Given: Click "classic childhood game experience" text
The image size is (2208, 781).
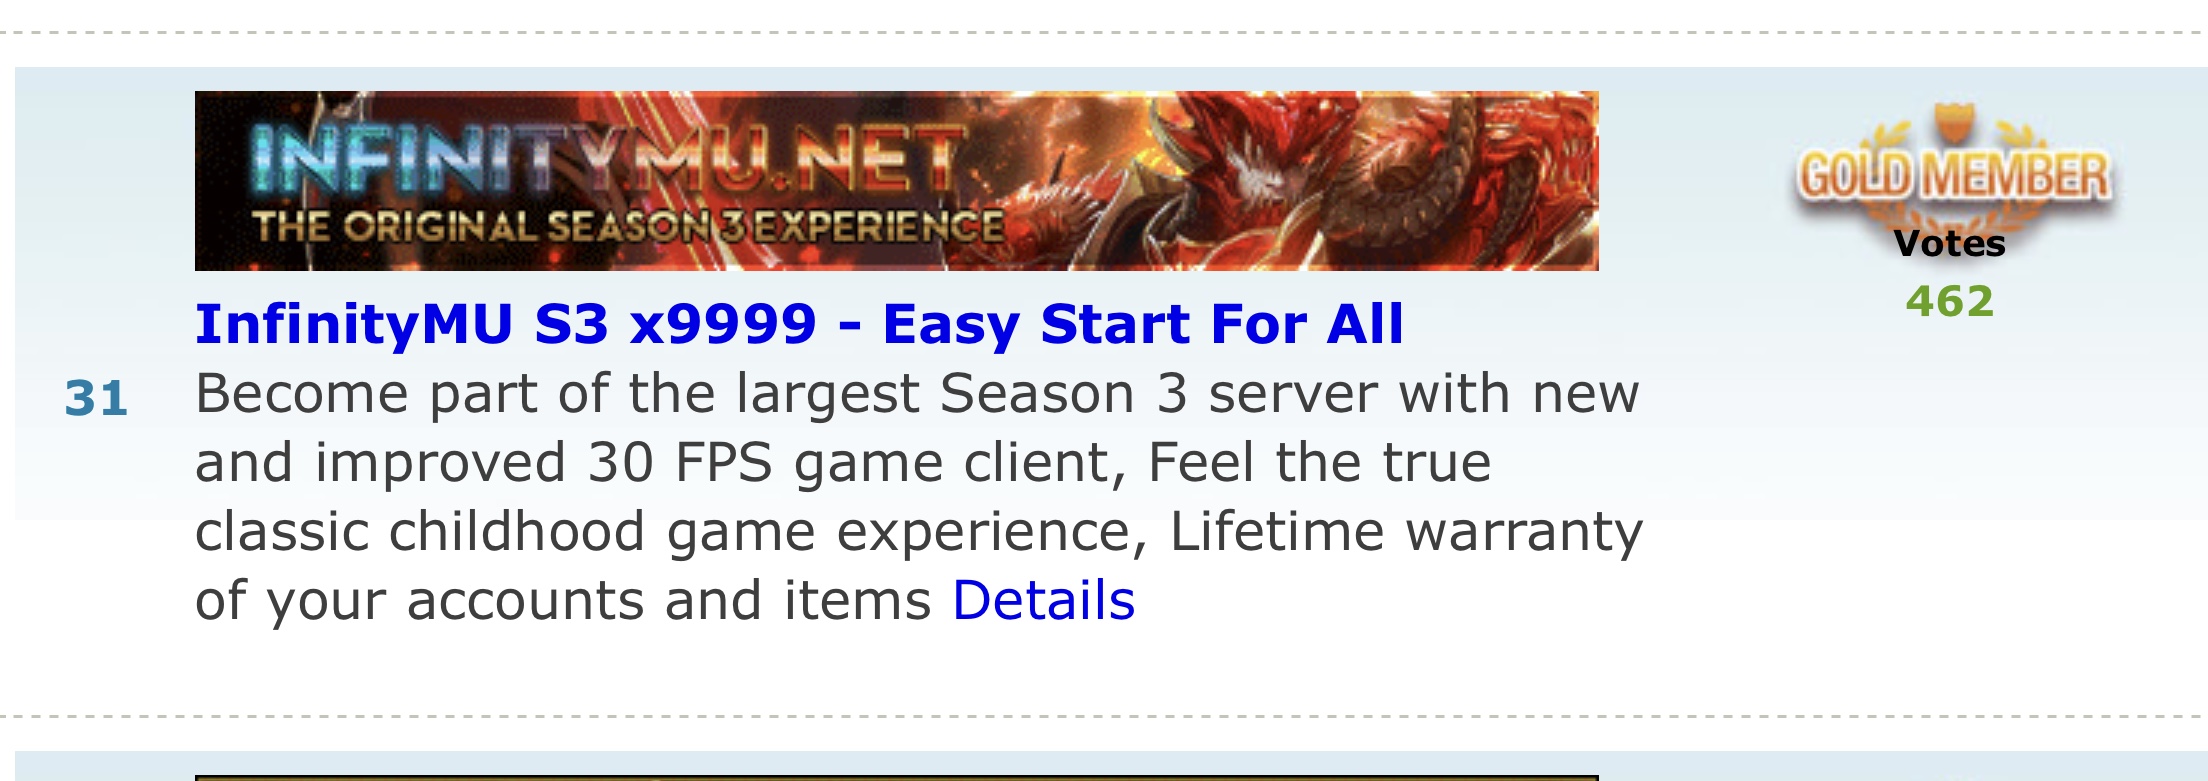Looking at the screenshot, I should click(x=669, y=532).
